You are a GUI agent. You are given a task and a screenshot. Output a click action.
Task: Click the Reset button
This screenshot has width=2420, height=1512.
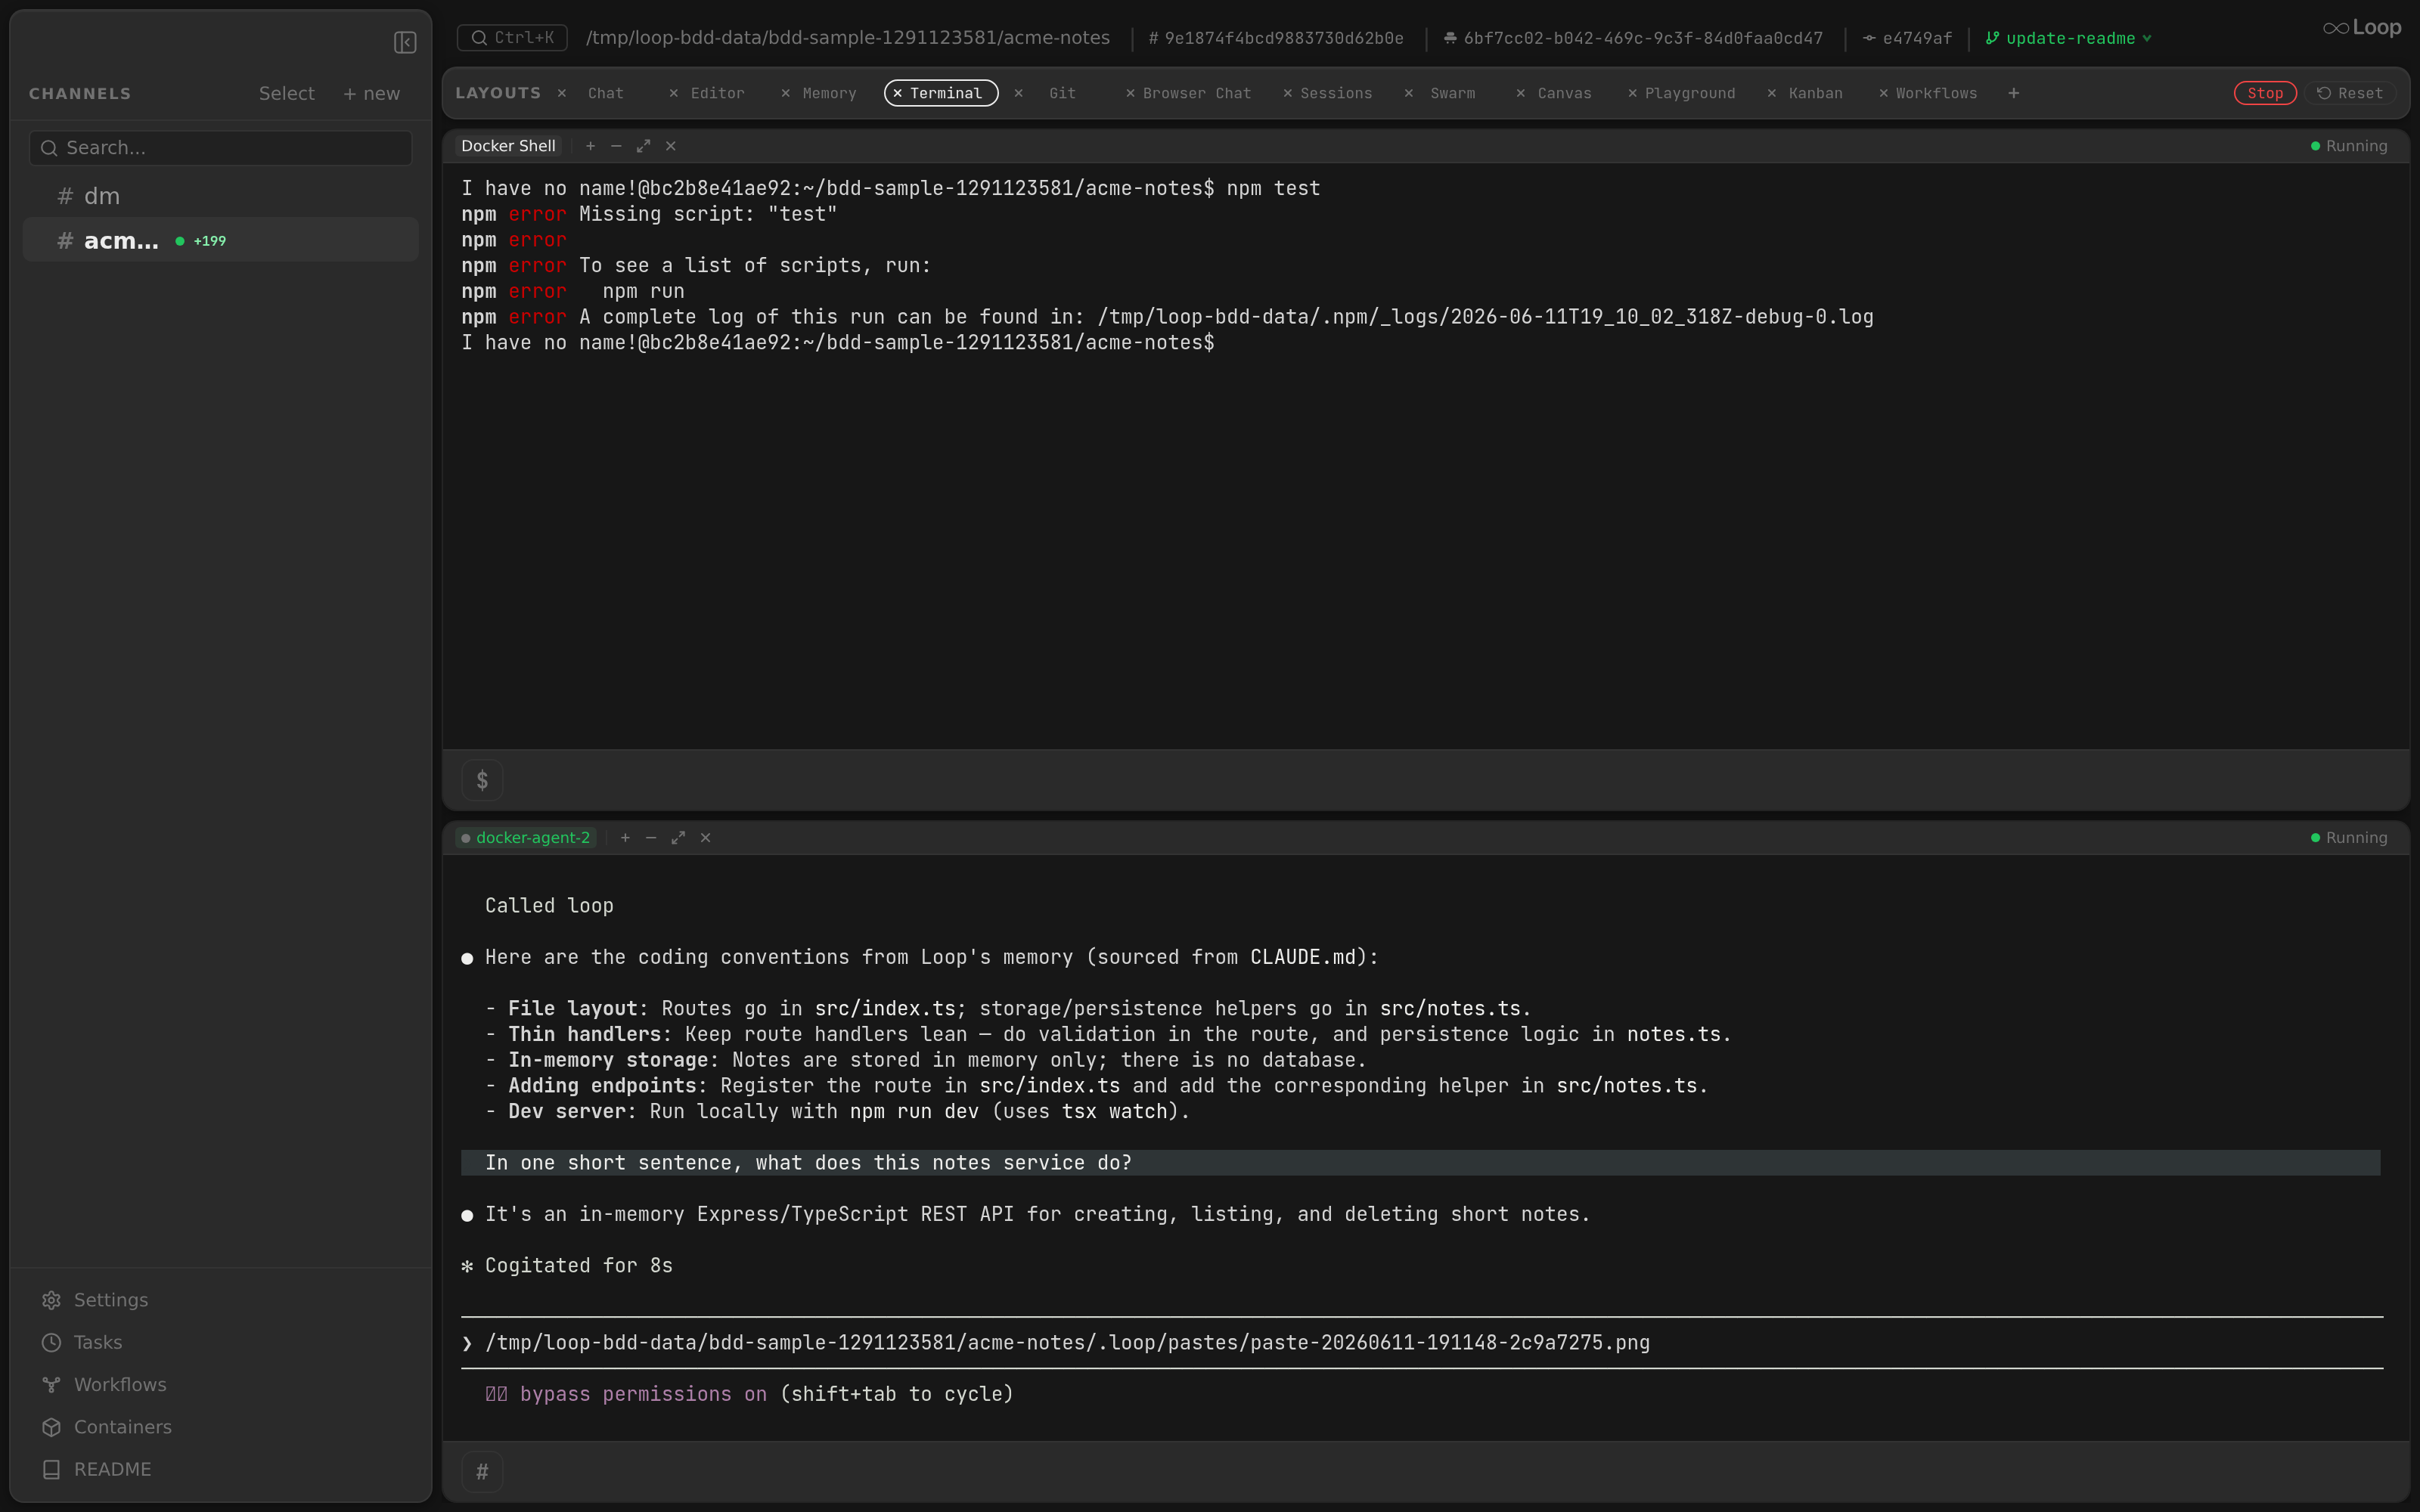(x=2351, y=93)
